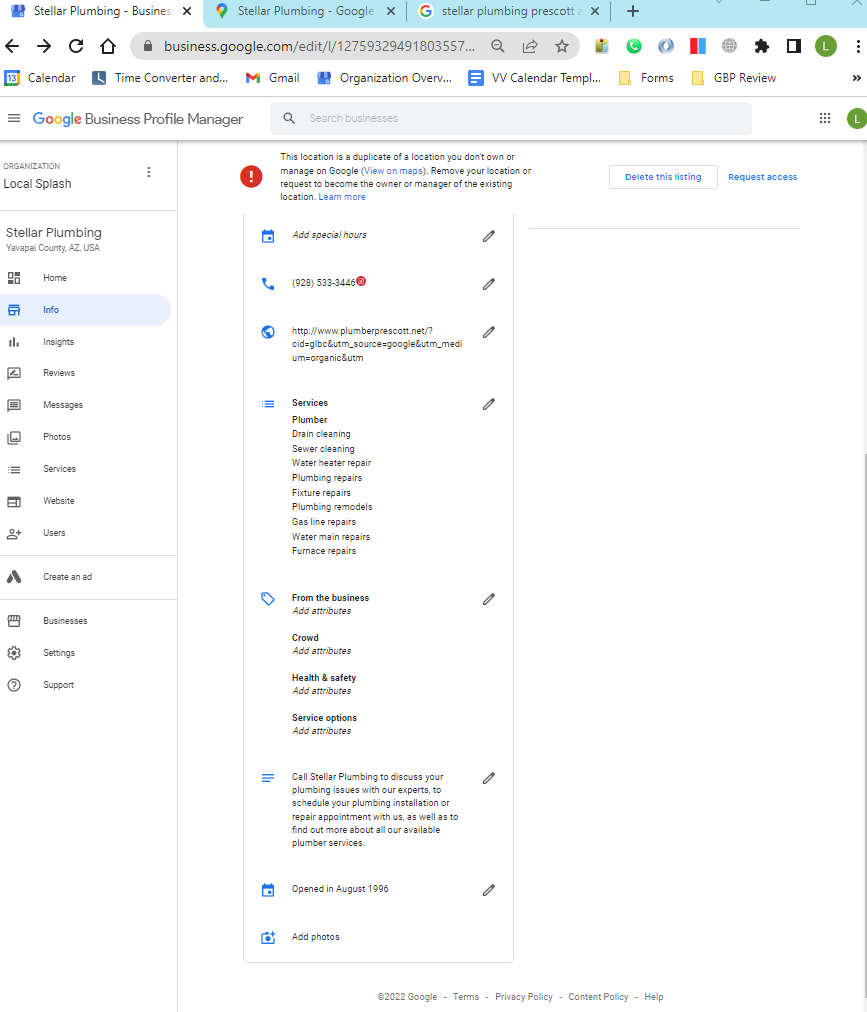This screenshot has height=1012, width=867.
Task: Edit Opened in August 1996 pencil
Action: pyautogui.click(x=489, y=890)
